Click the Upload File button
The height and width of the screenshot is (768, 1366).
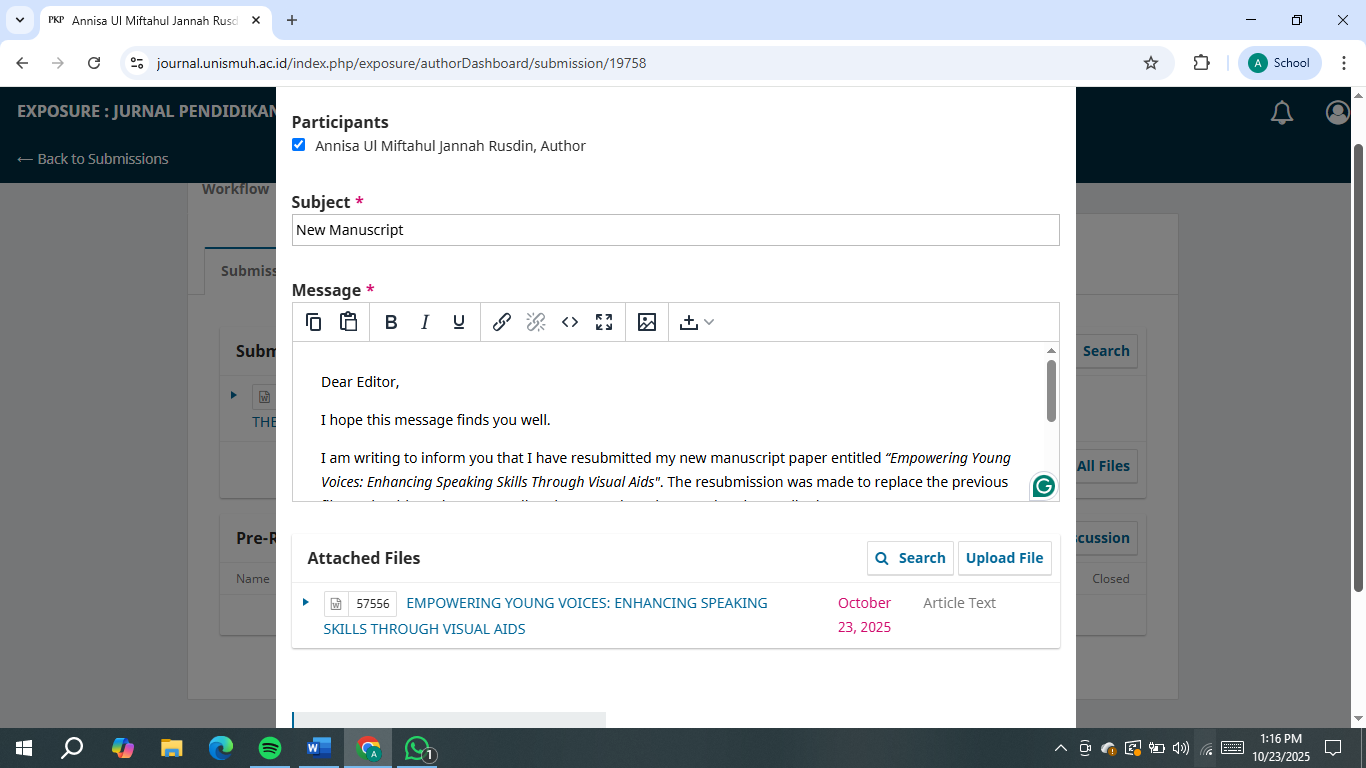click(x=1004, y=558)
